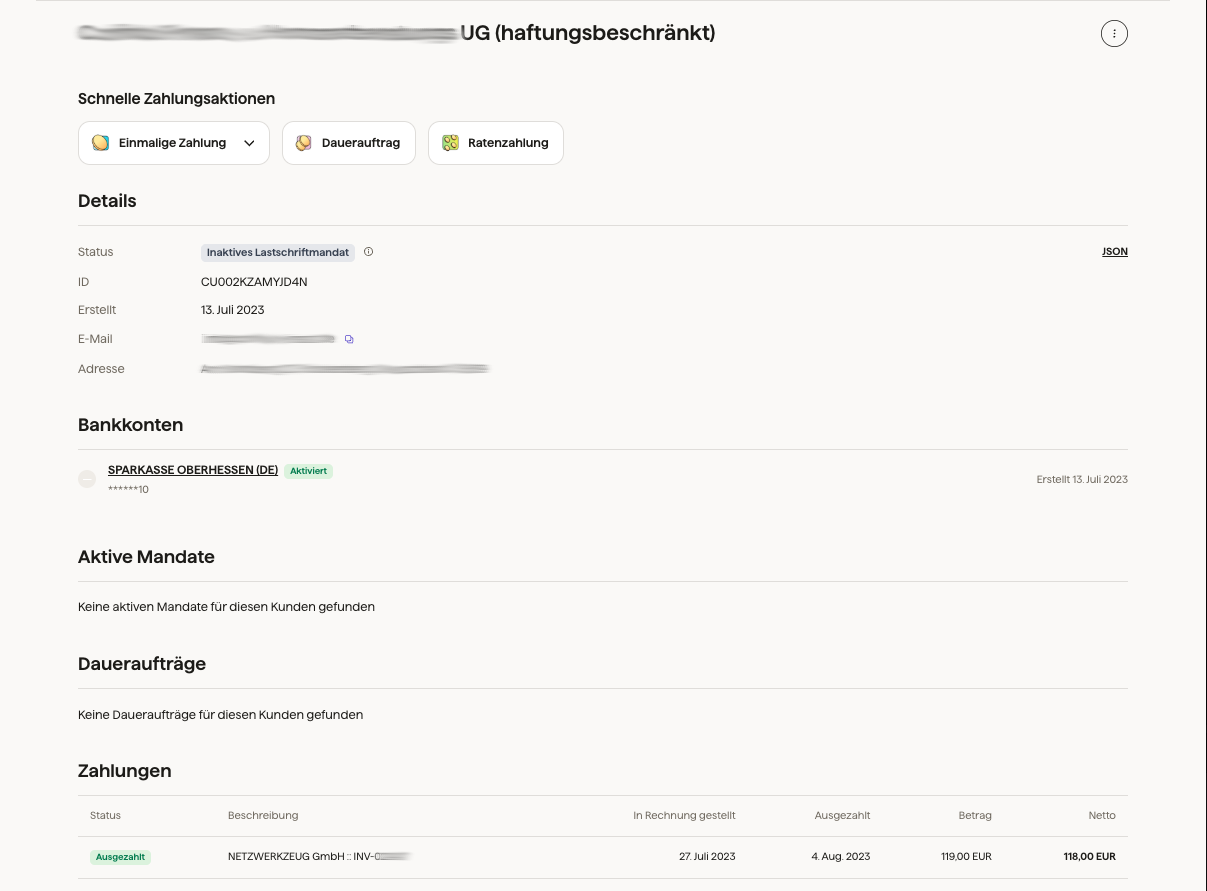Screen dimensions: 1207x891
Task: Click the Beschreibung column header
Action: tap(263, 816)
